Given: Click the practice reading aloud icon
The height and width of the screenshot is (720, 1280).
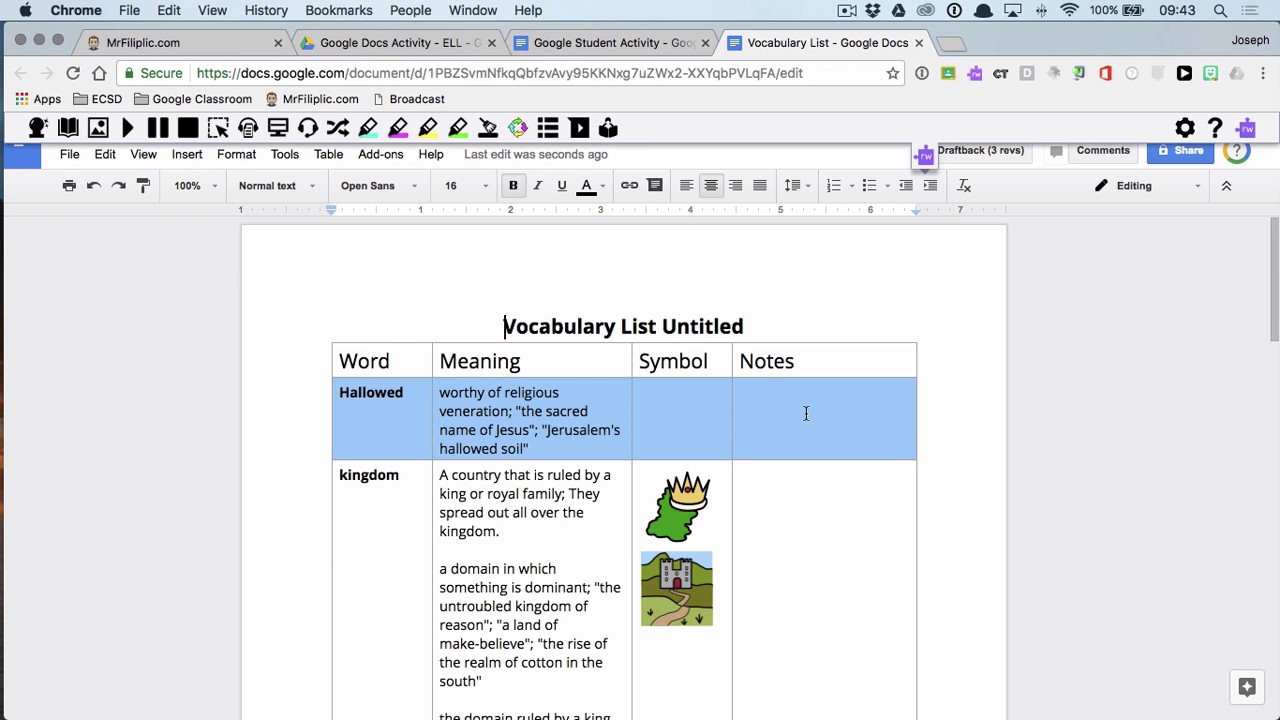Looking at the screenshot, I should 608,128.
